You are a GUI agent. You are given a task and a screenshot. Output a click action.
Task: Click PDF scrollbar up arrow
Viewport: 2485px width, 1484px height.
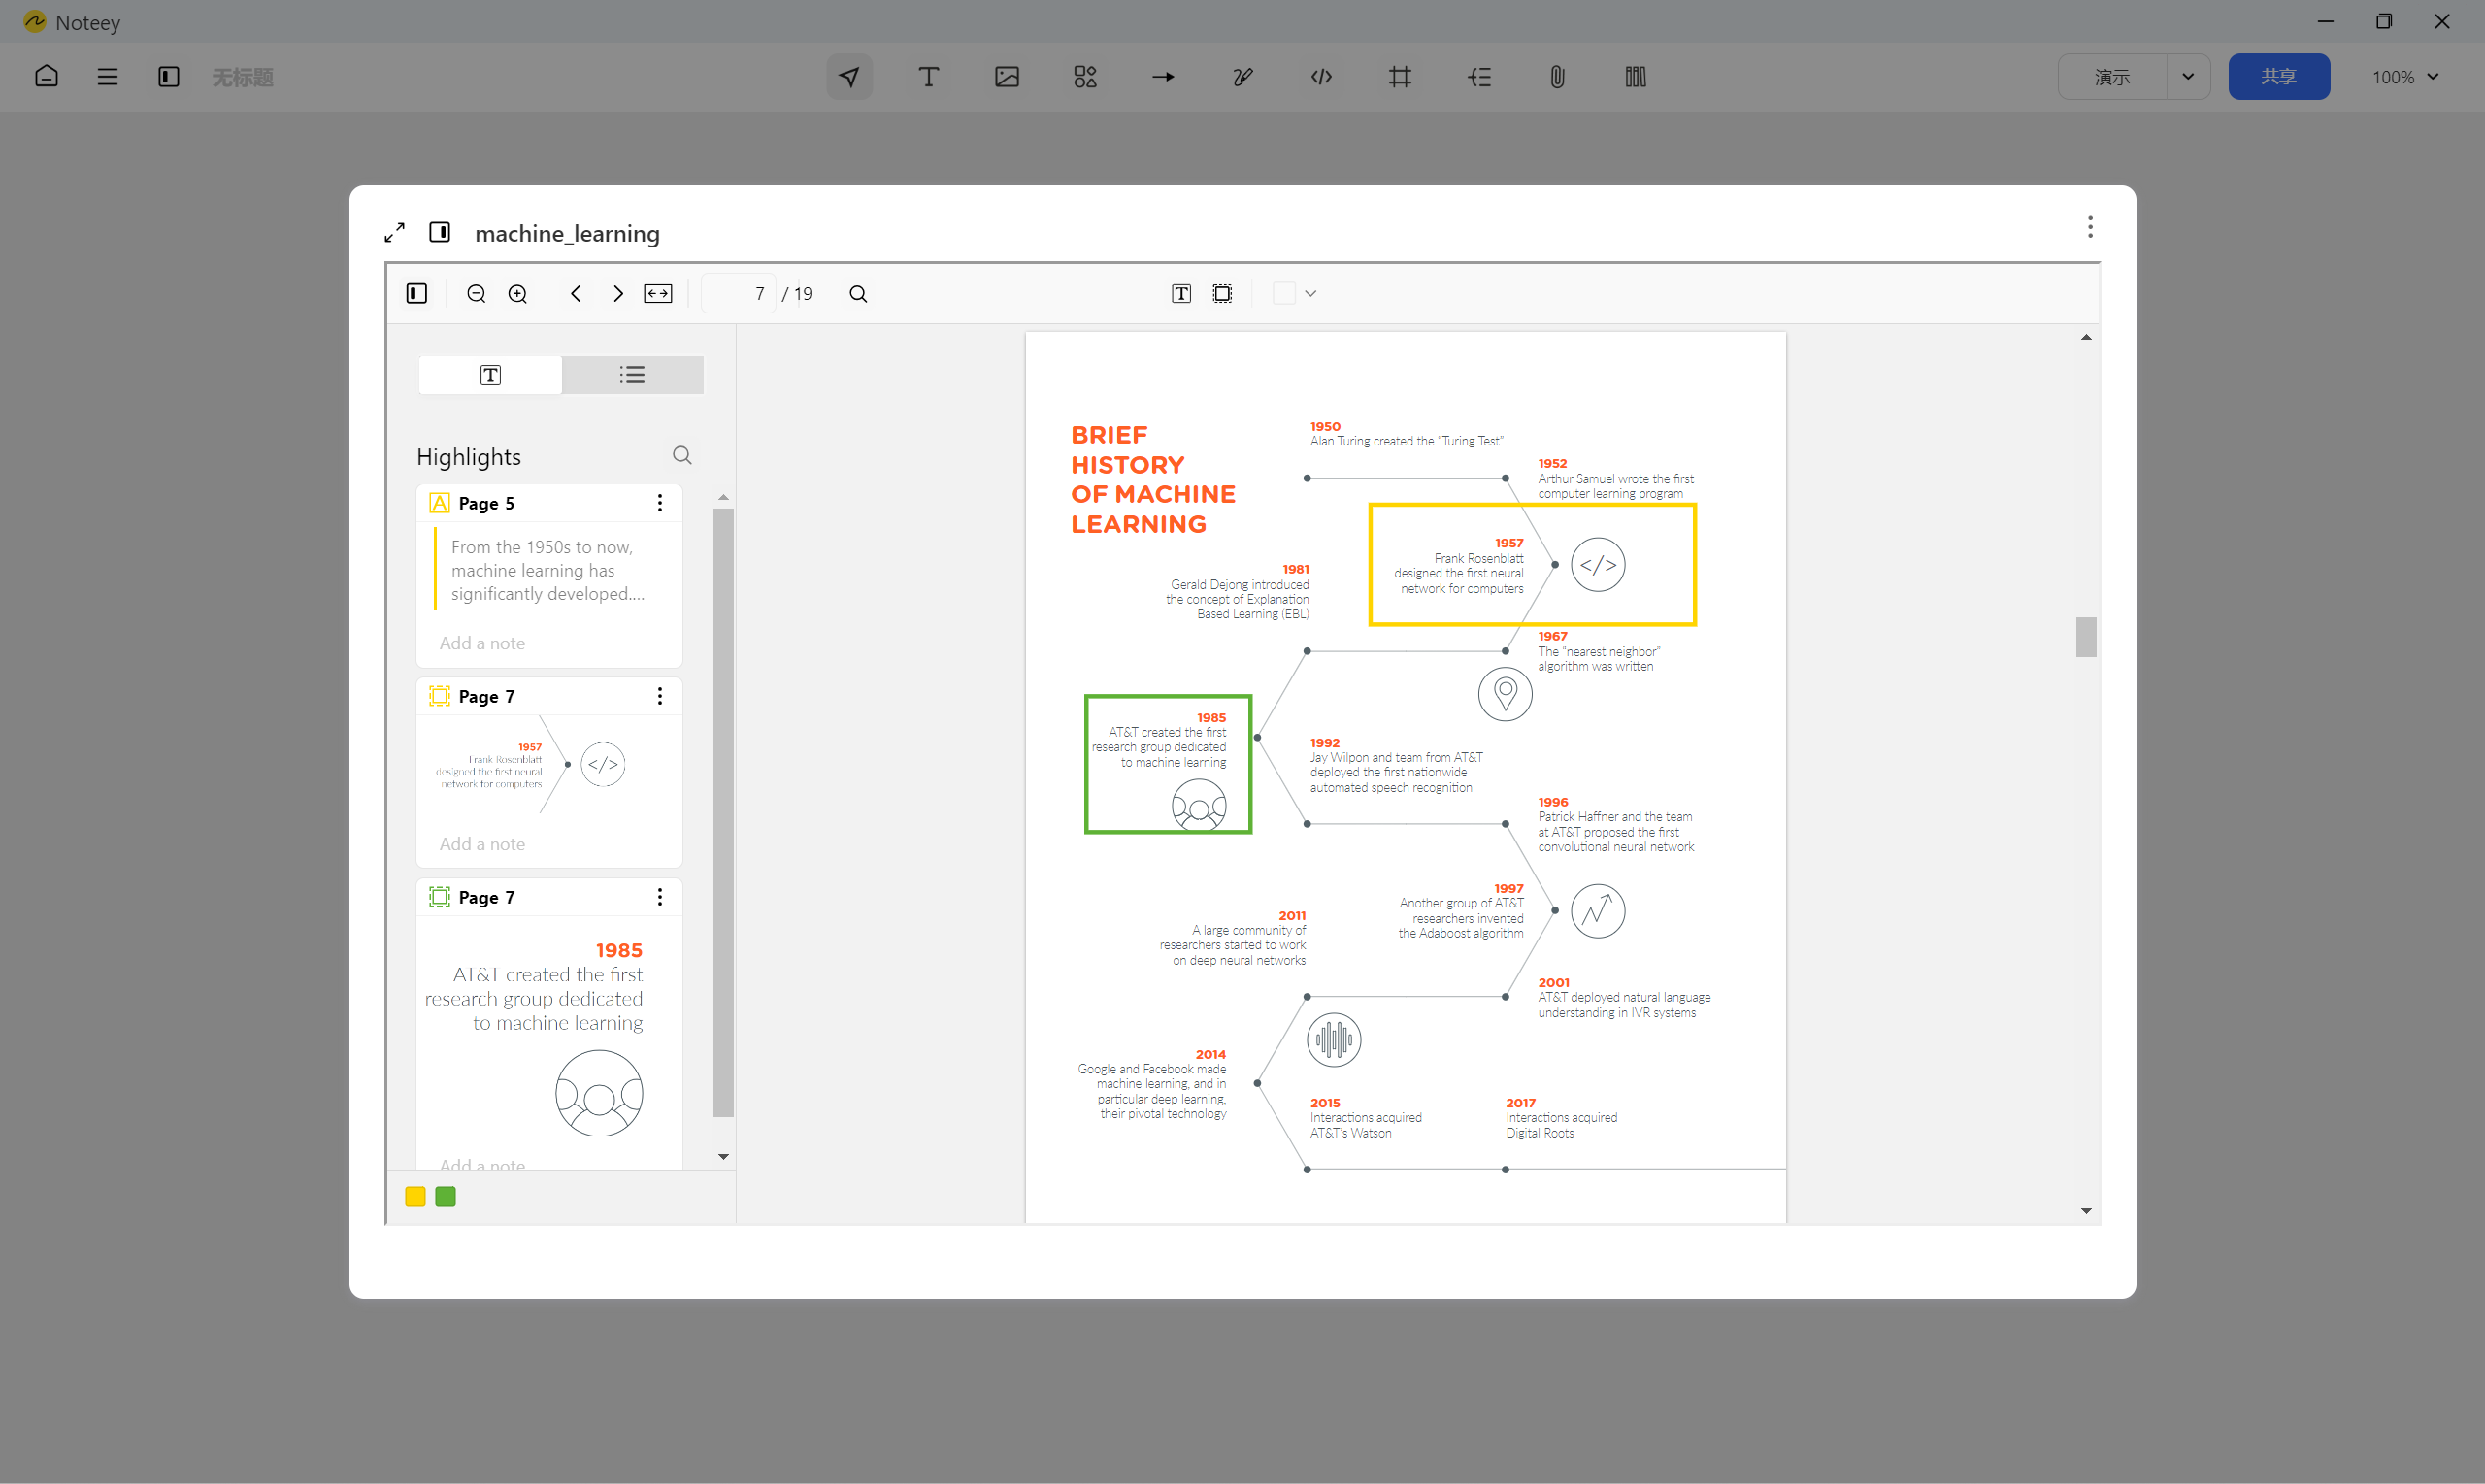(2086, 337)
